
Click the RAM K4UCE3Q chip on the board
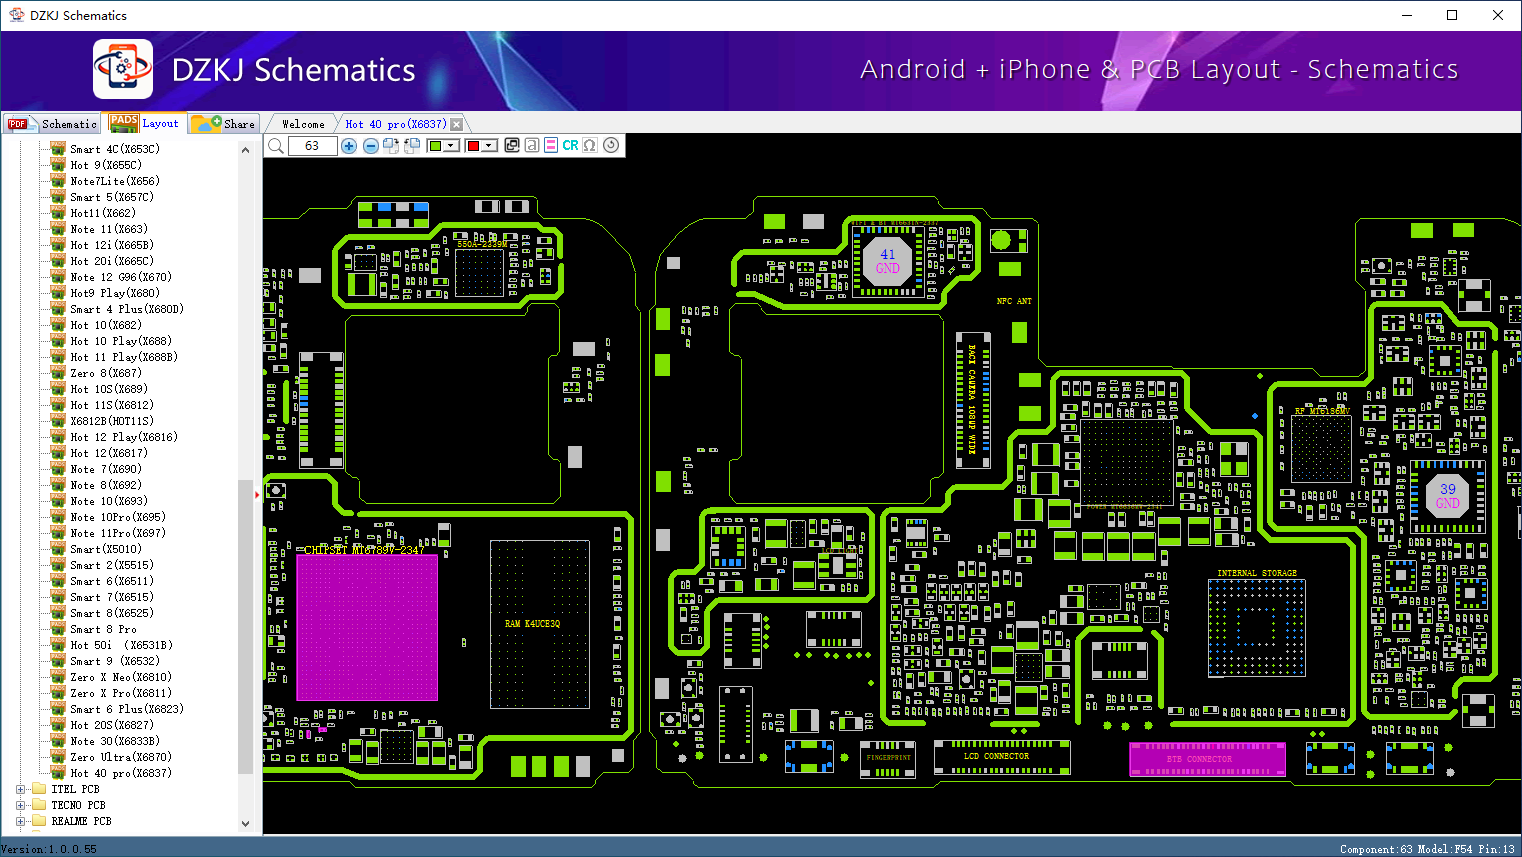click(x=540, y=623)
